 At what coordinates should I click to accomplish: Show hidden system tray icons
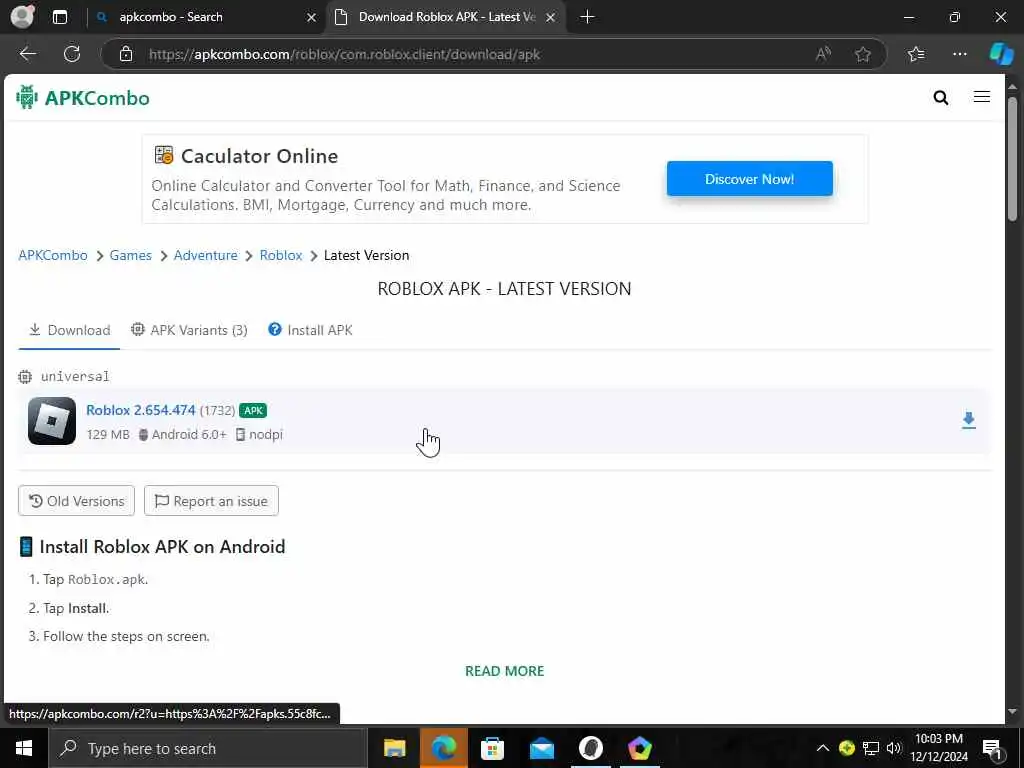[823, 748]
